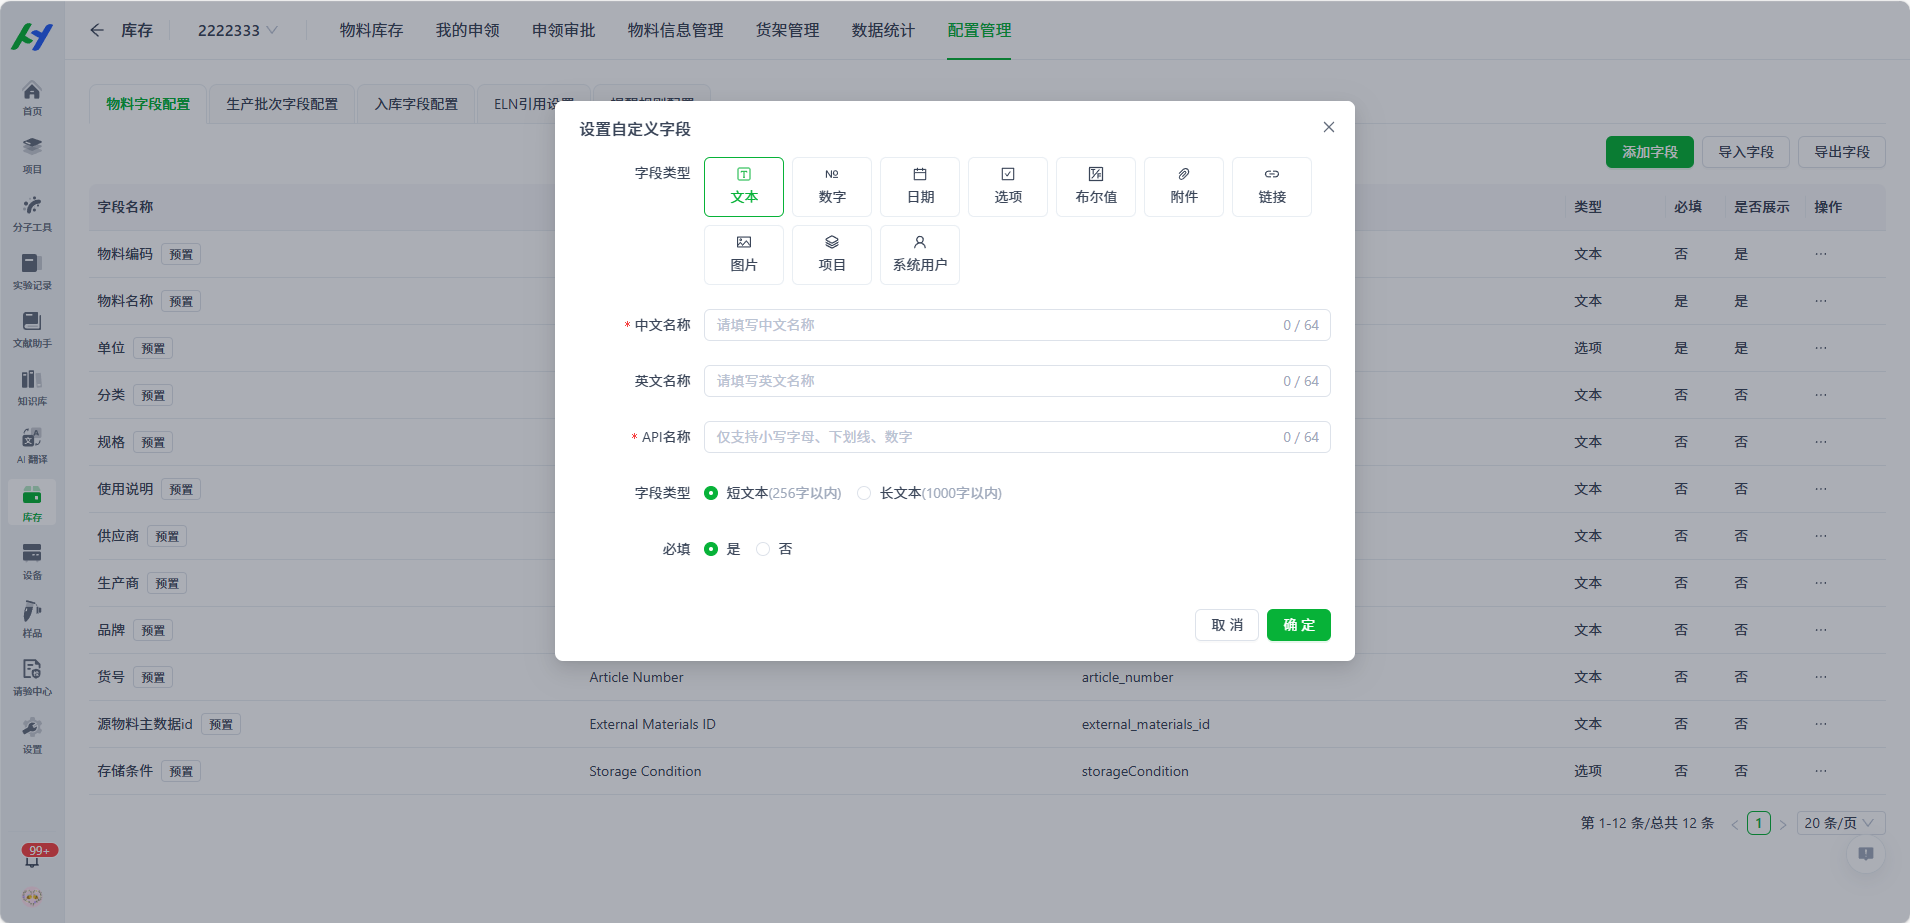Switch to the 生产批次字段配置 tab
Screen dimensions: 1910x923
(281, 103)
